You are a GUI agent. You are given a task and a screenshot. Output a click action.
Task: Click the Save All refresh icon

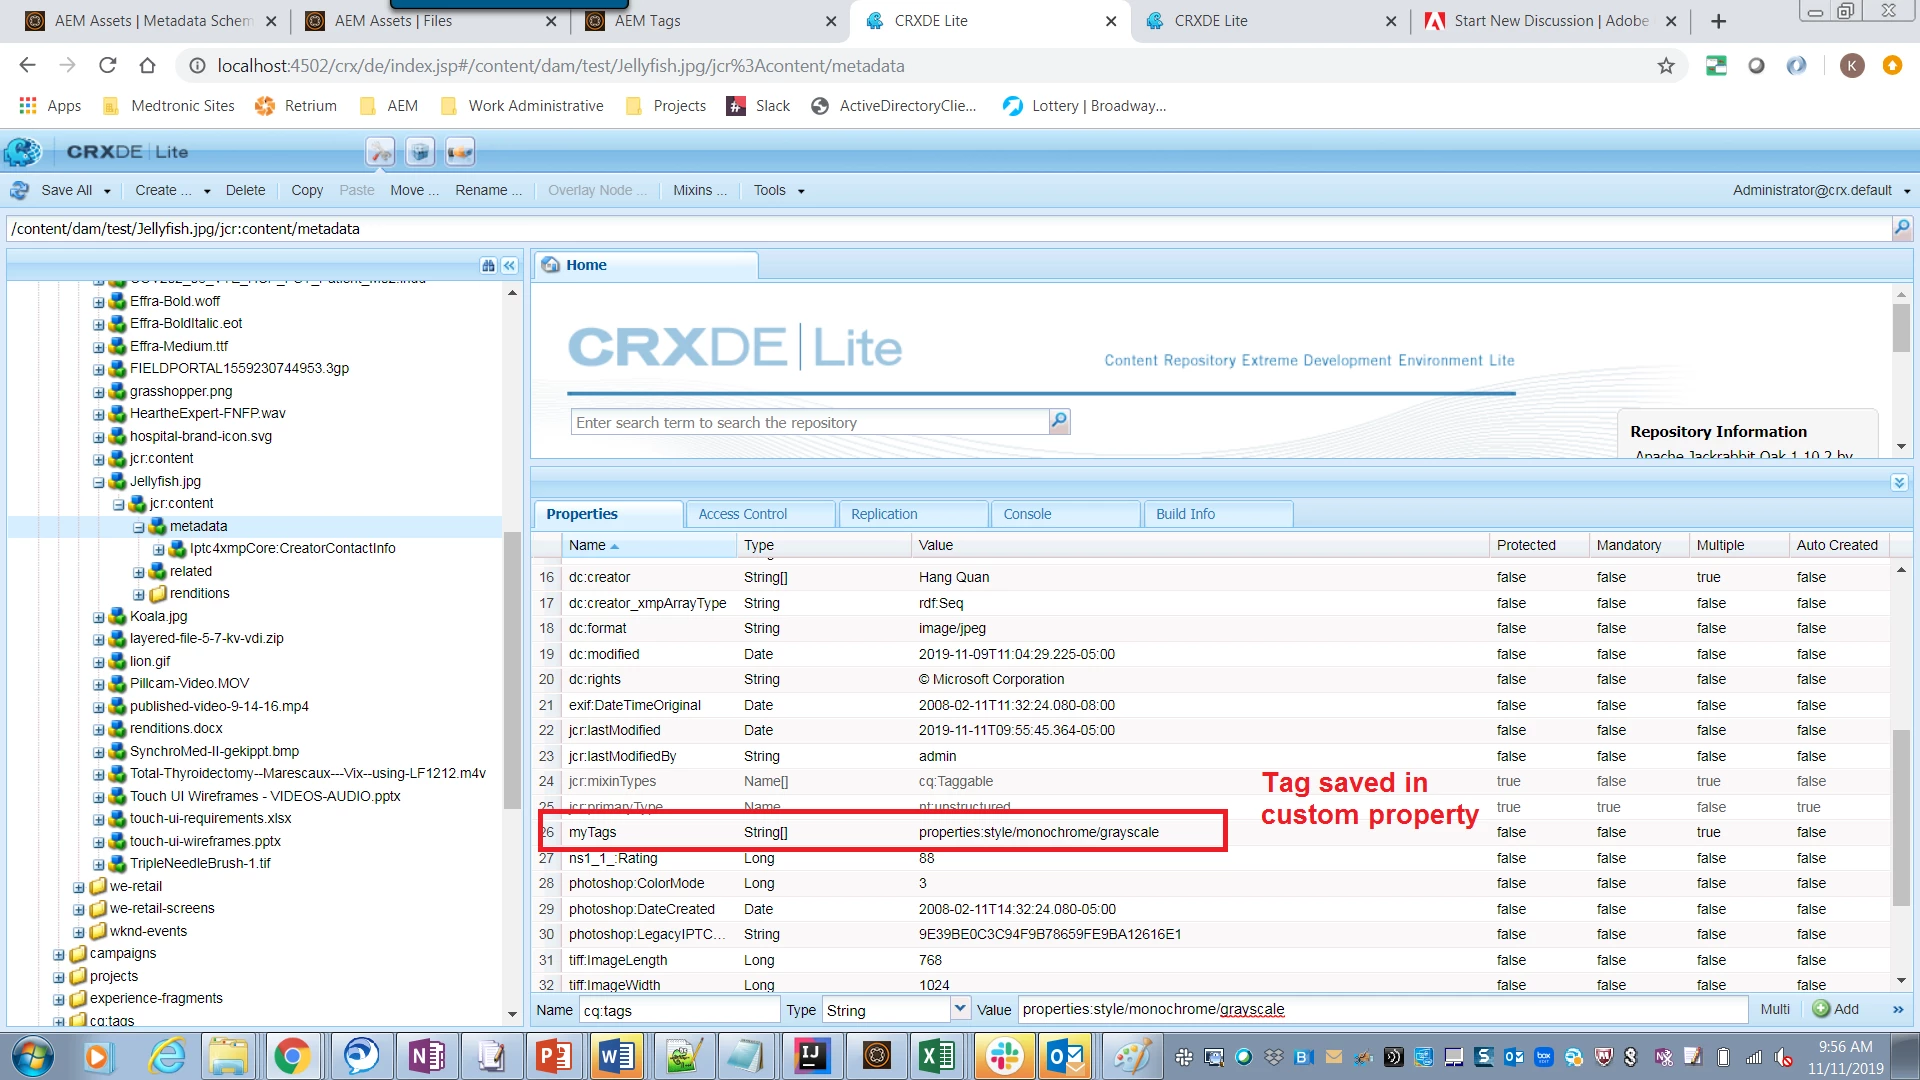click(x=20, y=190)
